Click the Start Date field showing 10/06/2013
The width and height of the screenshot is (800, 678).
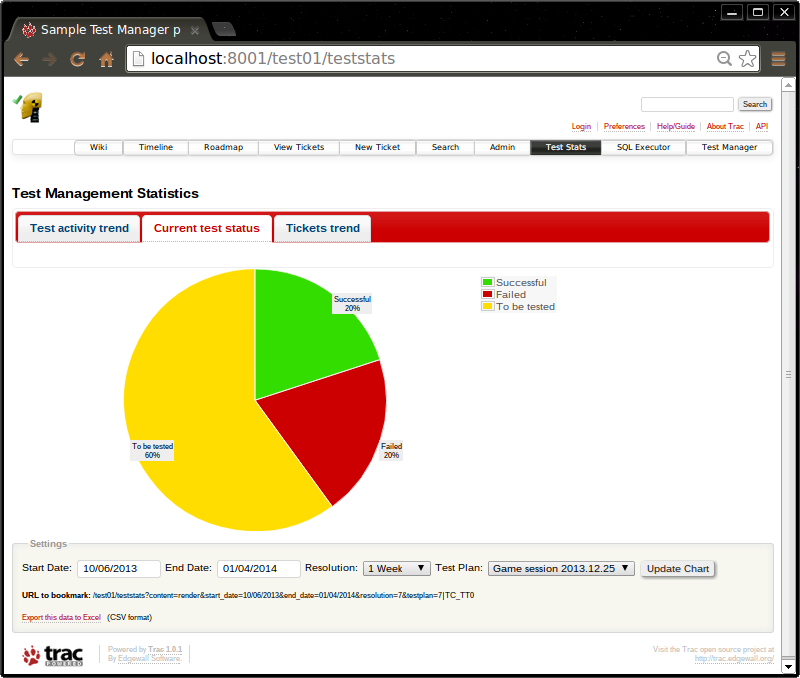[x=118, y=568]
